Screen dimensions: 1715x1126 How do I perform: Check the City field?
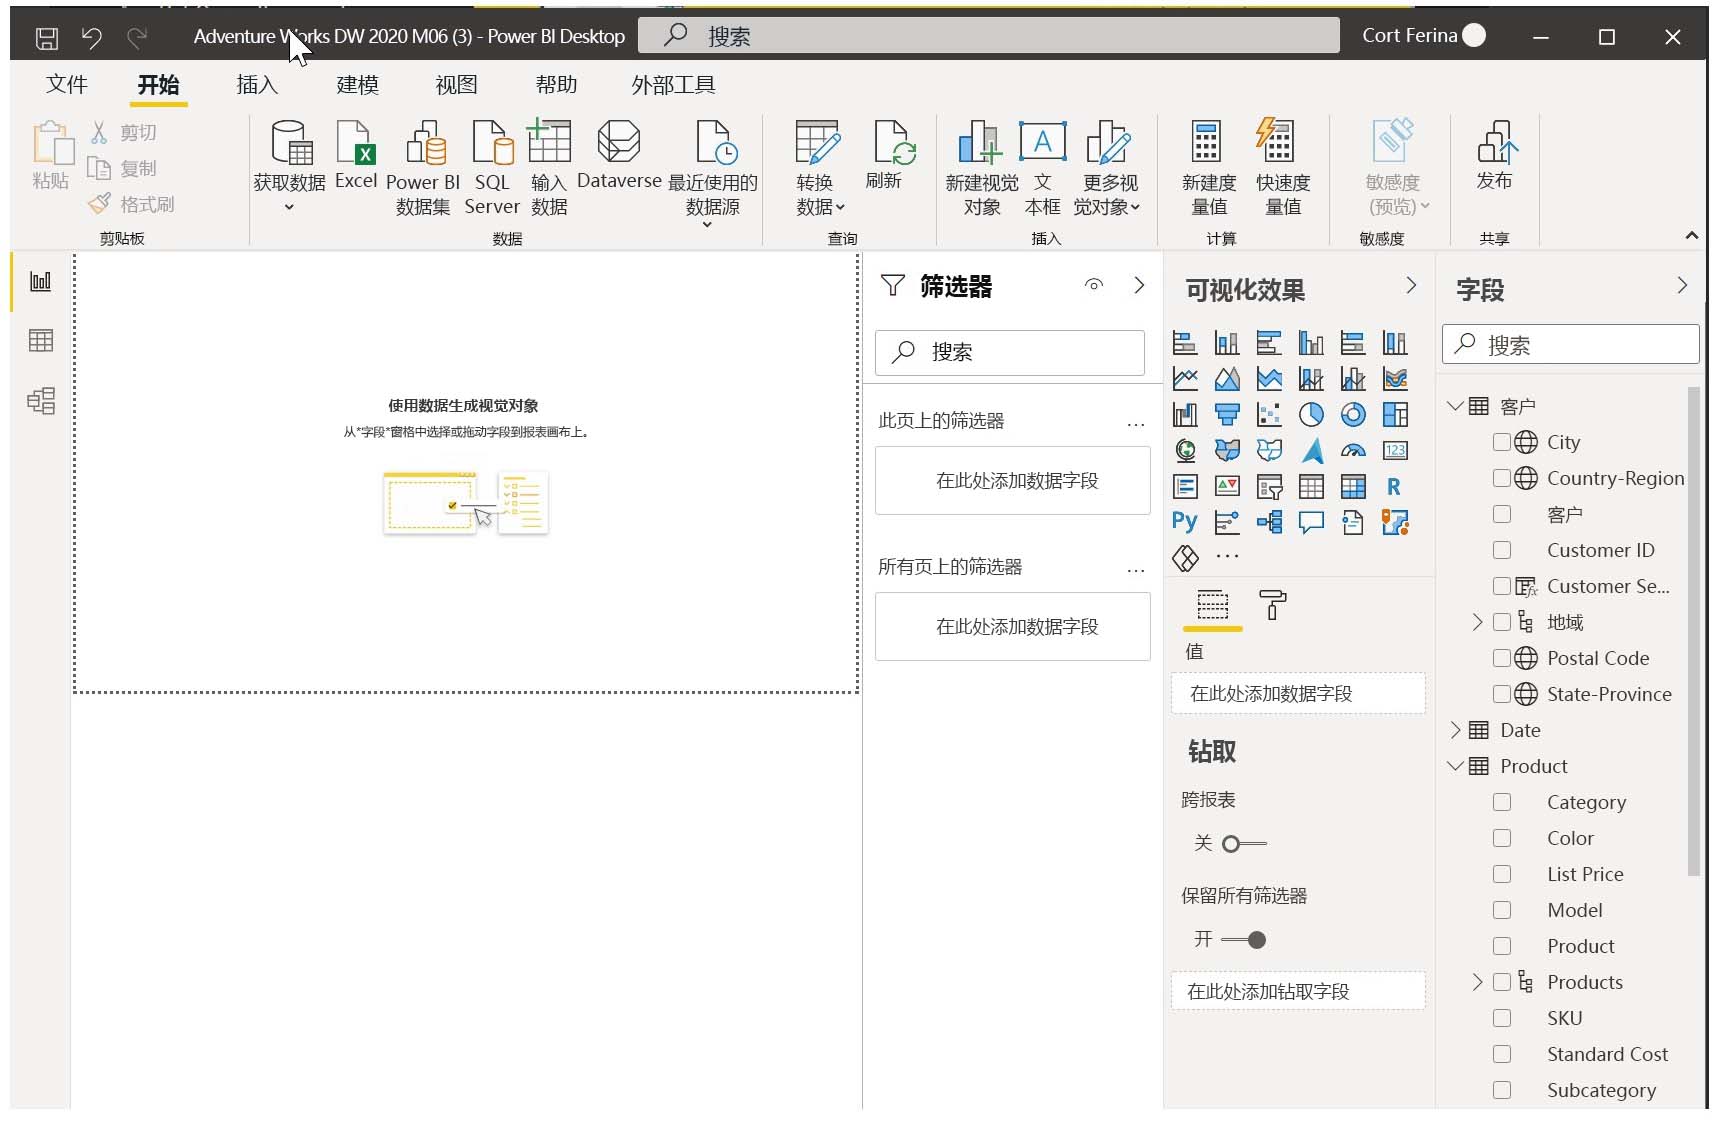click(1501, 442)
